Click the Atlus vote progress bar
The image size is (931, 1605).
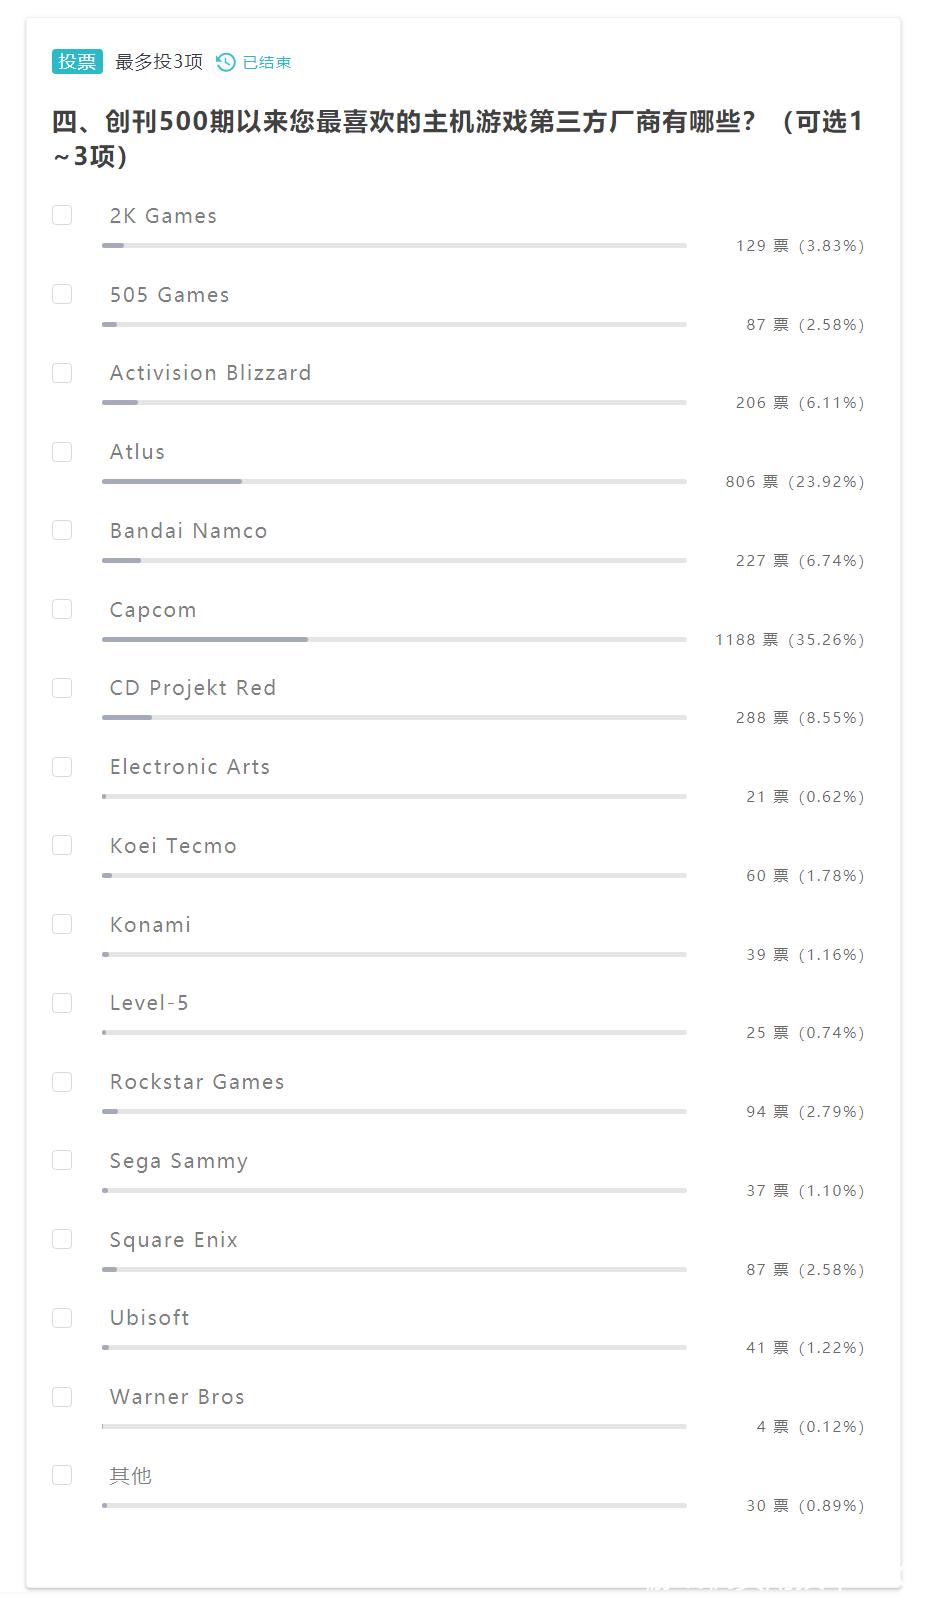pyautogui.click(x=394, y=481)
